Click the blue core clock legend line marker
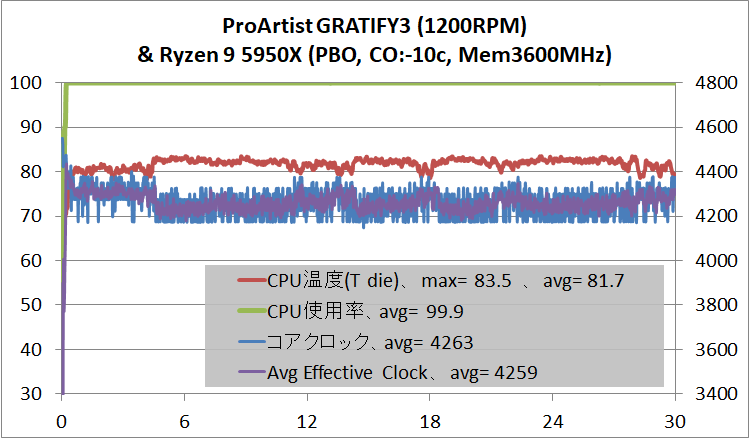The height and width of the screenshot is (438, 749). (x=251, y=342)
